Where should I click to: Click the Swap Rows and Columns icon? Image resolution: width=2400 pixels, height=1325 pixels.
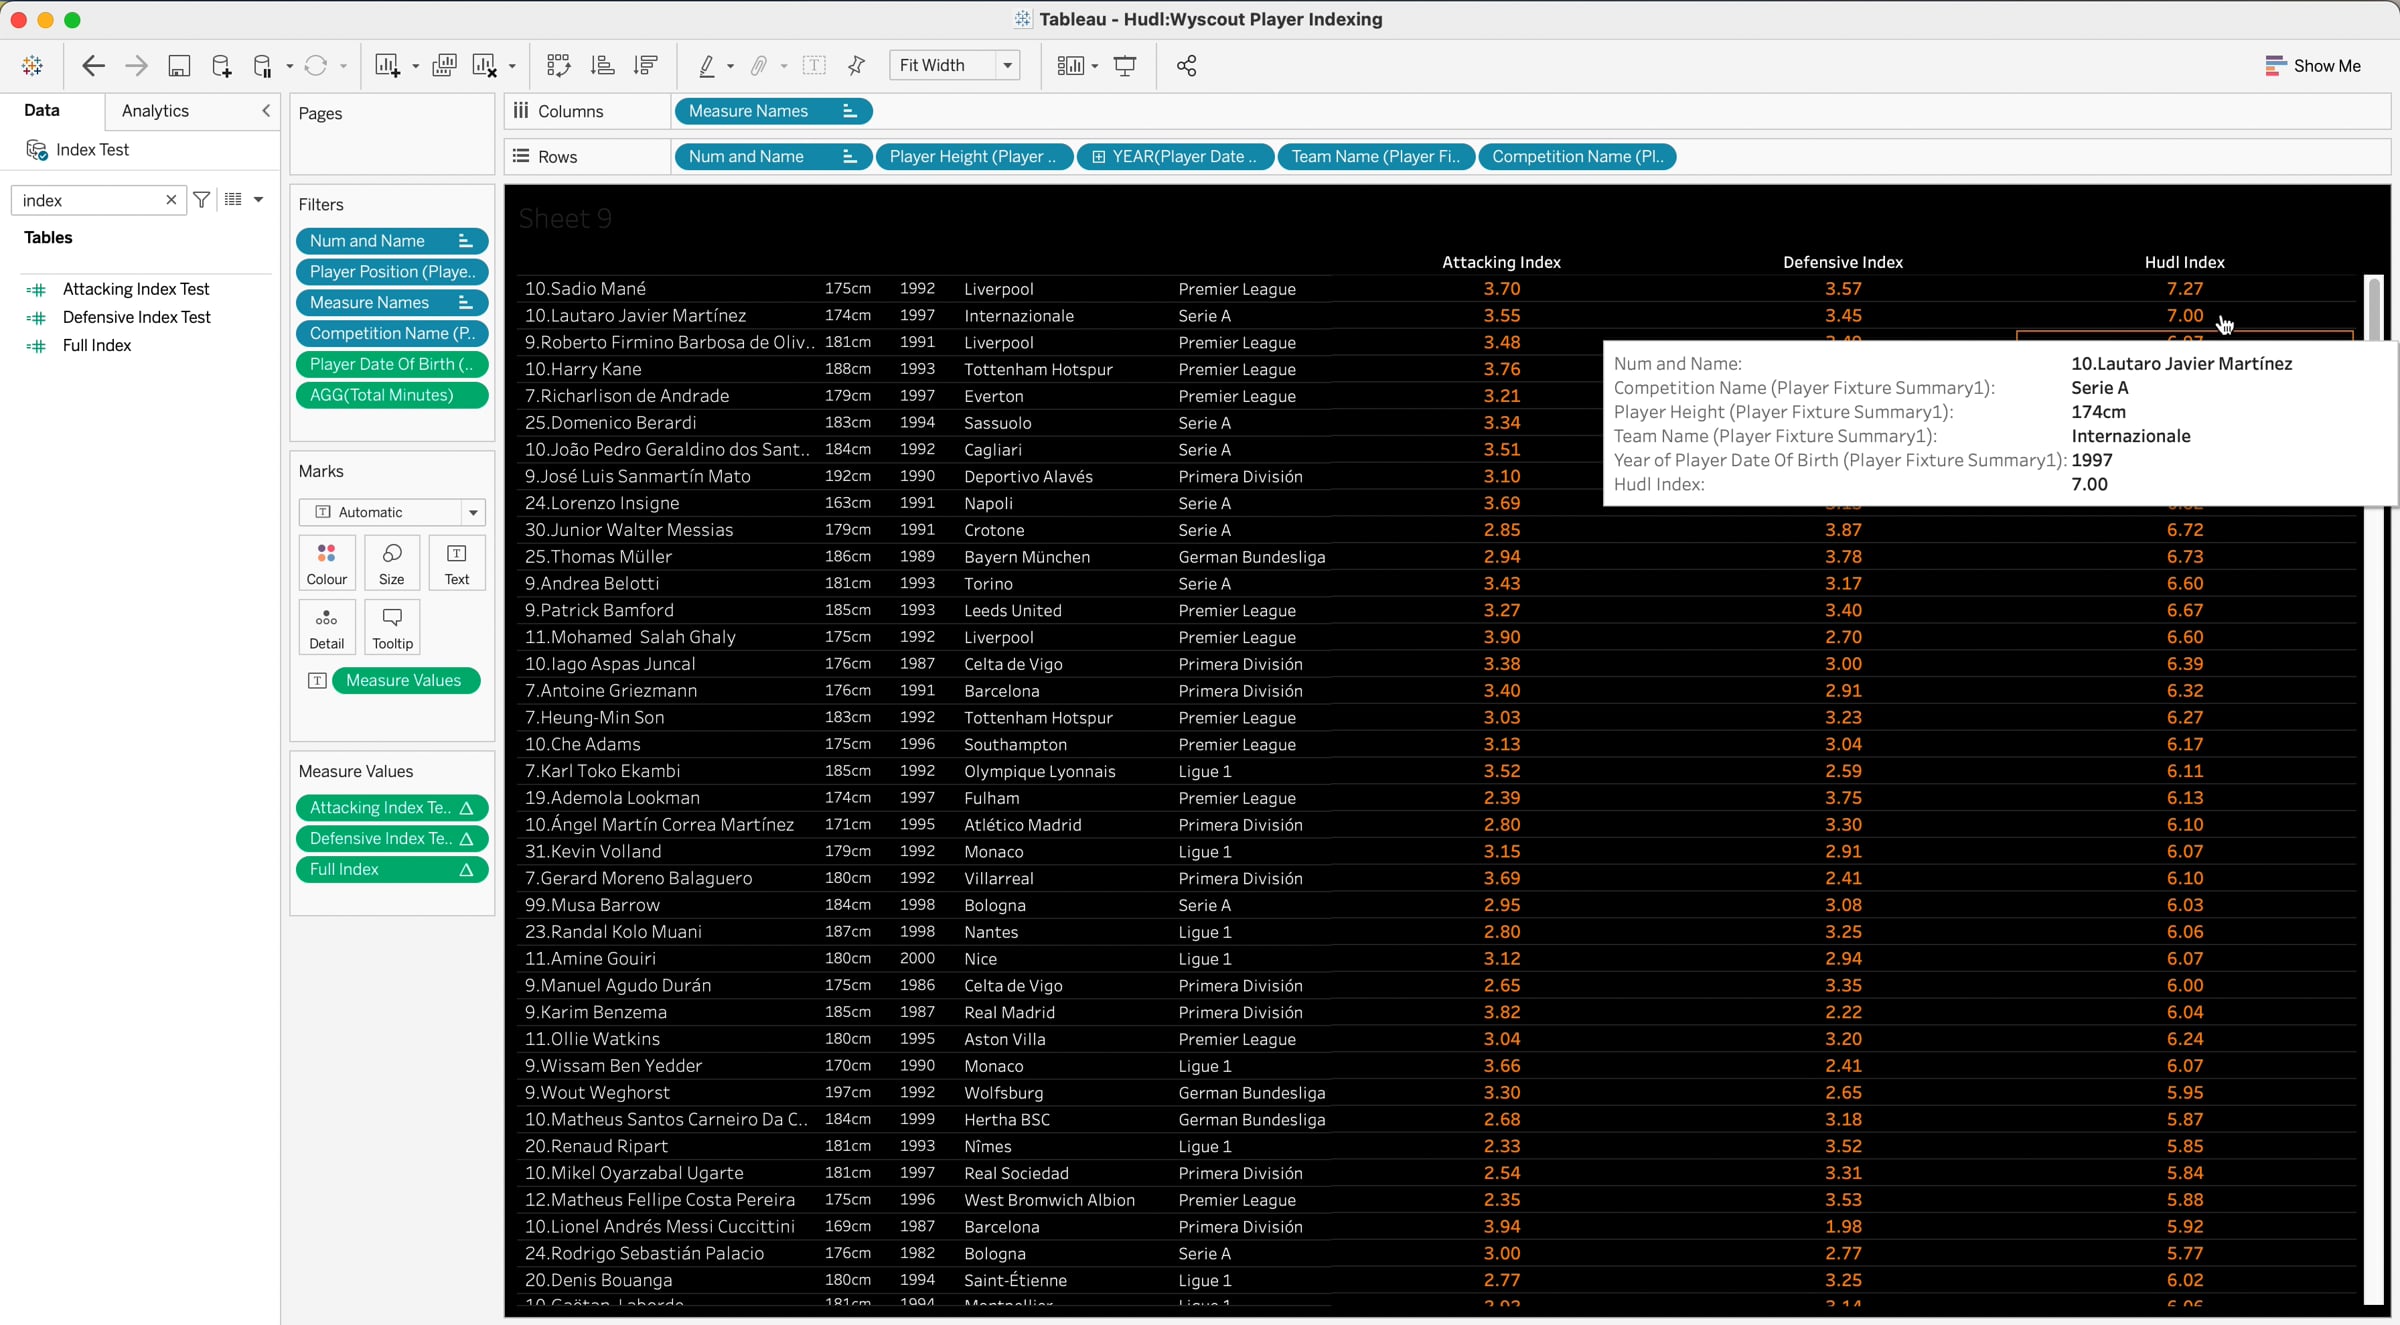pos(558,66)
